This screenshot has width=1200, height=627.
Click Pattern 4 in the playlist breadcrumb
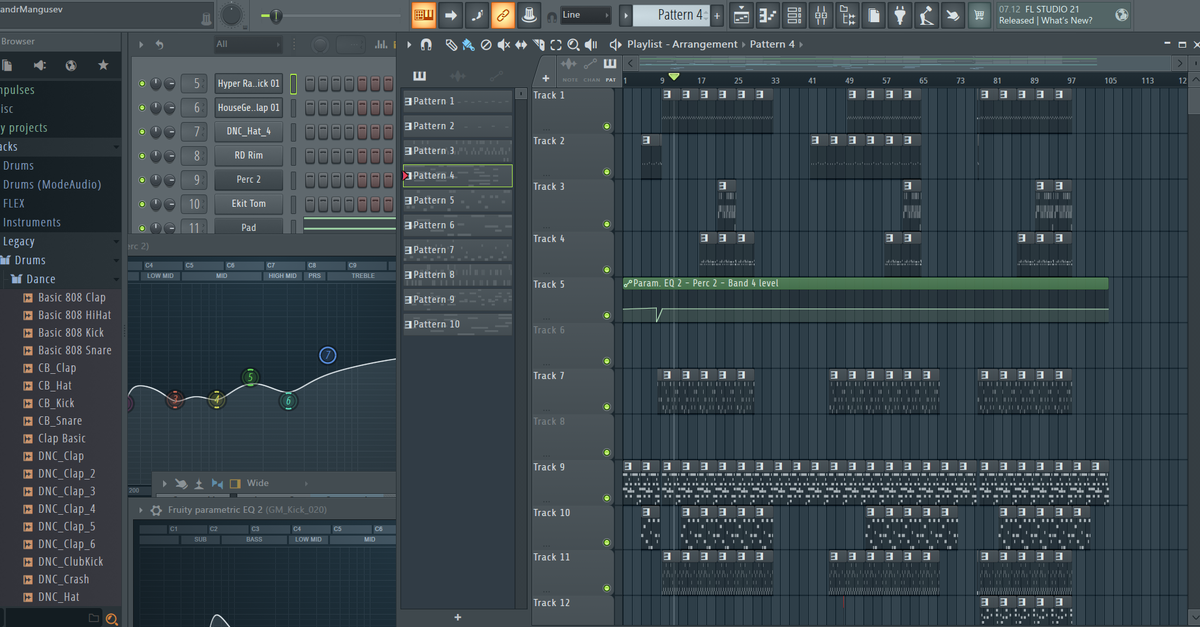pyautogui.click(x=772, y=44)
